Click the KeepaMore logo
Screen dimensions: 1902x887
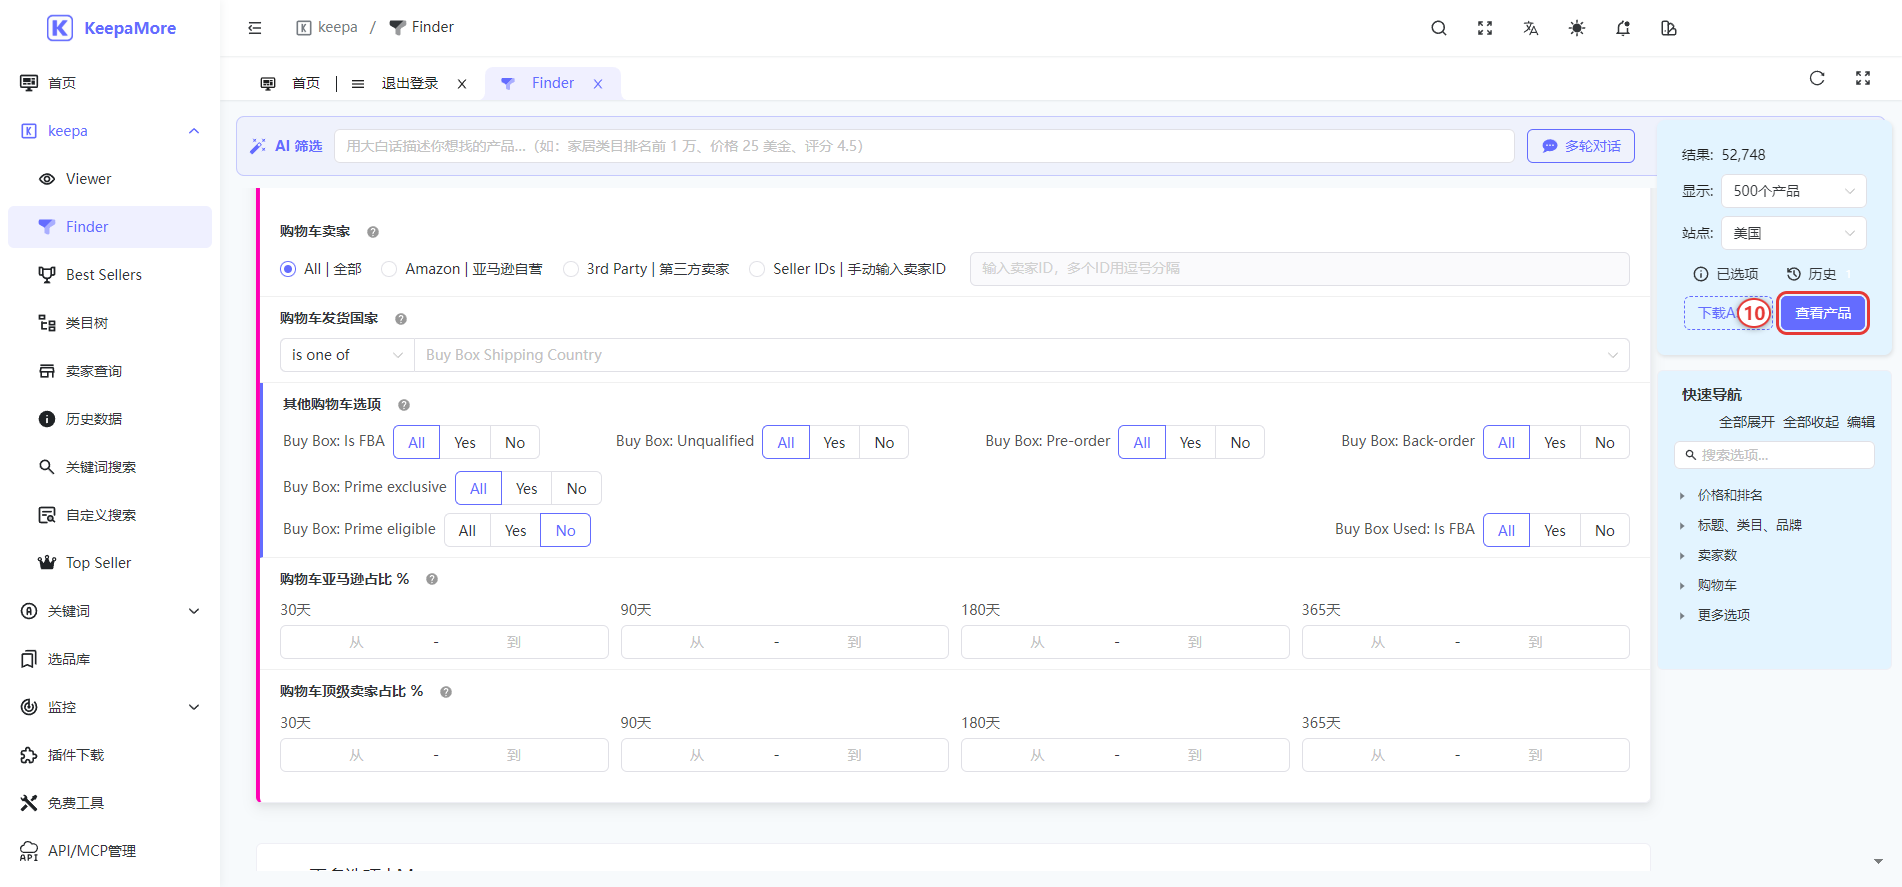[x=111, y=28]
